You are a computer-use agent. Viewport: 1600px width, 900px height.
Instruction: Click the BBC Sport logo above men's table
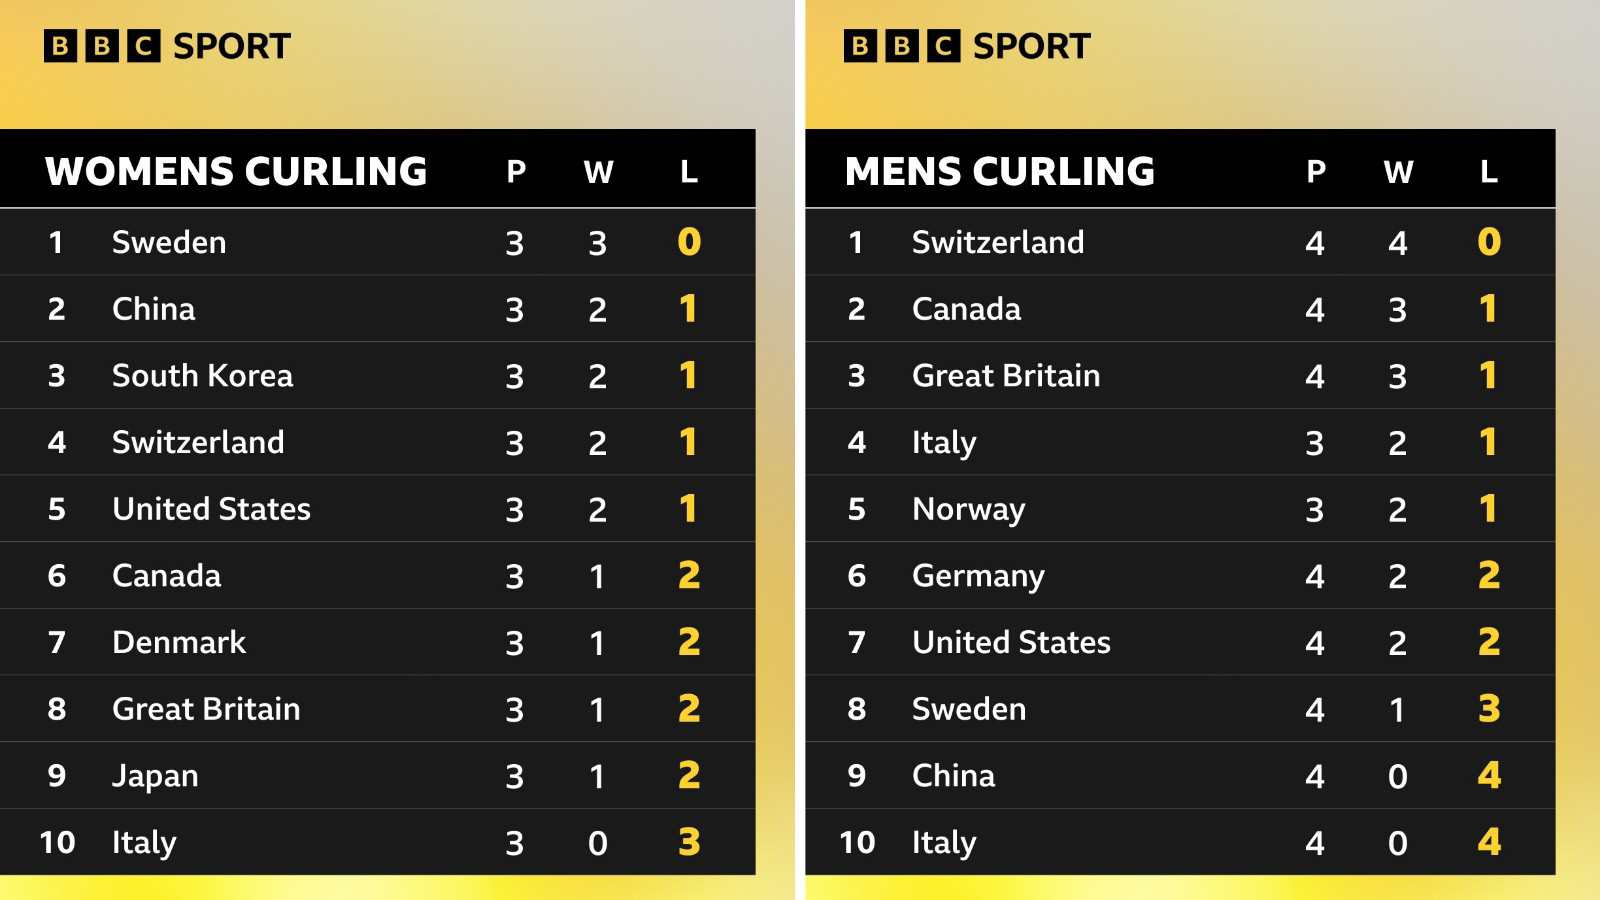[967, 46]
